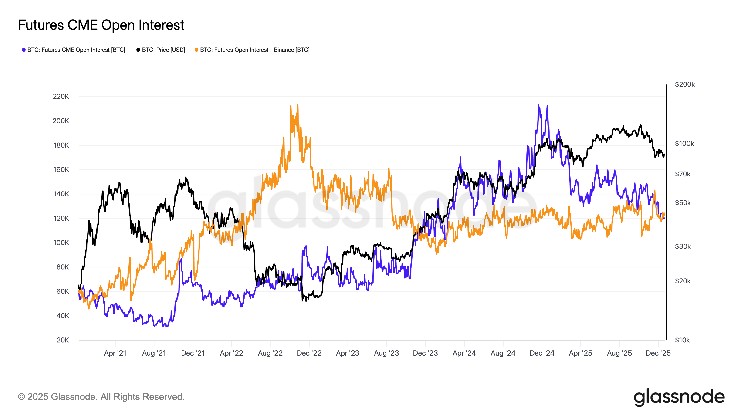Click the blue CME Open Interest legend dot
The height and width of the screenshot is (419, 745).
click(22, 47)
